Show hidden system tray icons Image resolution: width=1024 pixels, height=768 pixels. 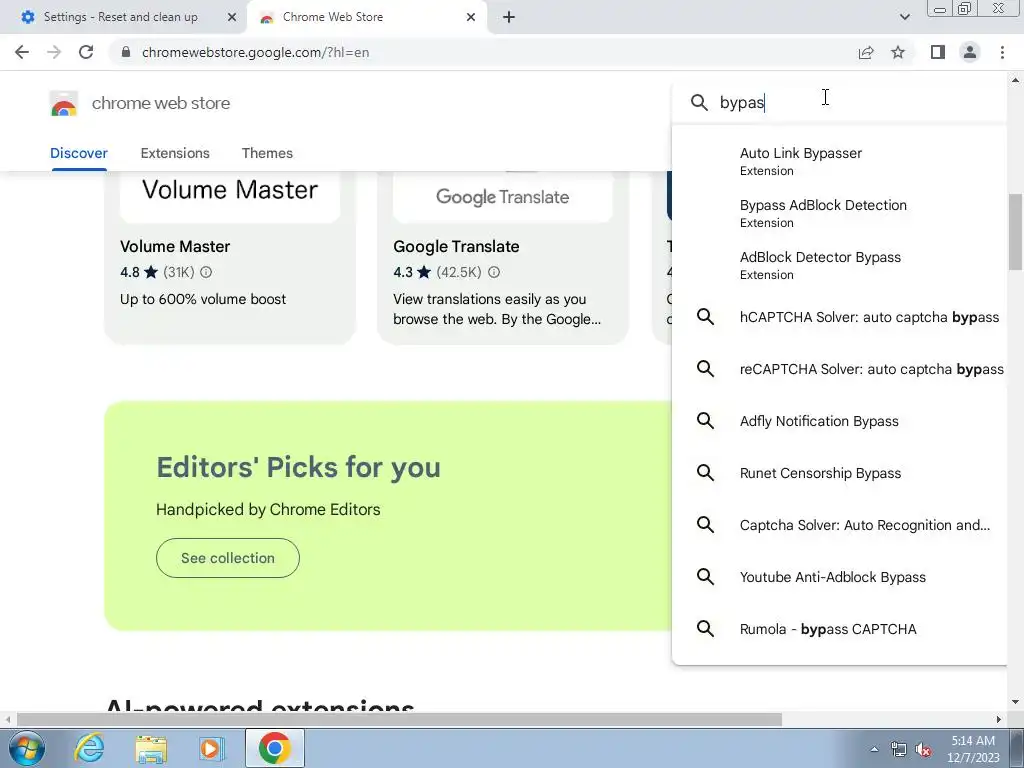[x=874, y=749]
